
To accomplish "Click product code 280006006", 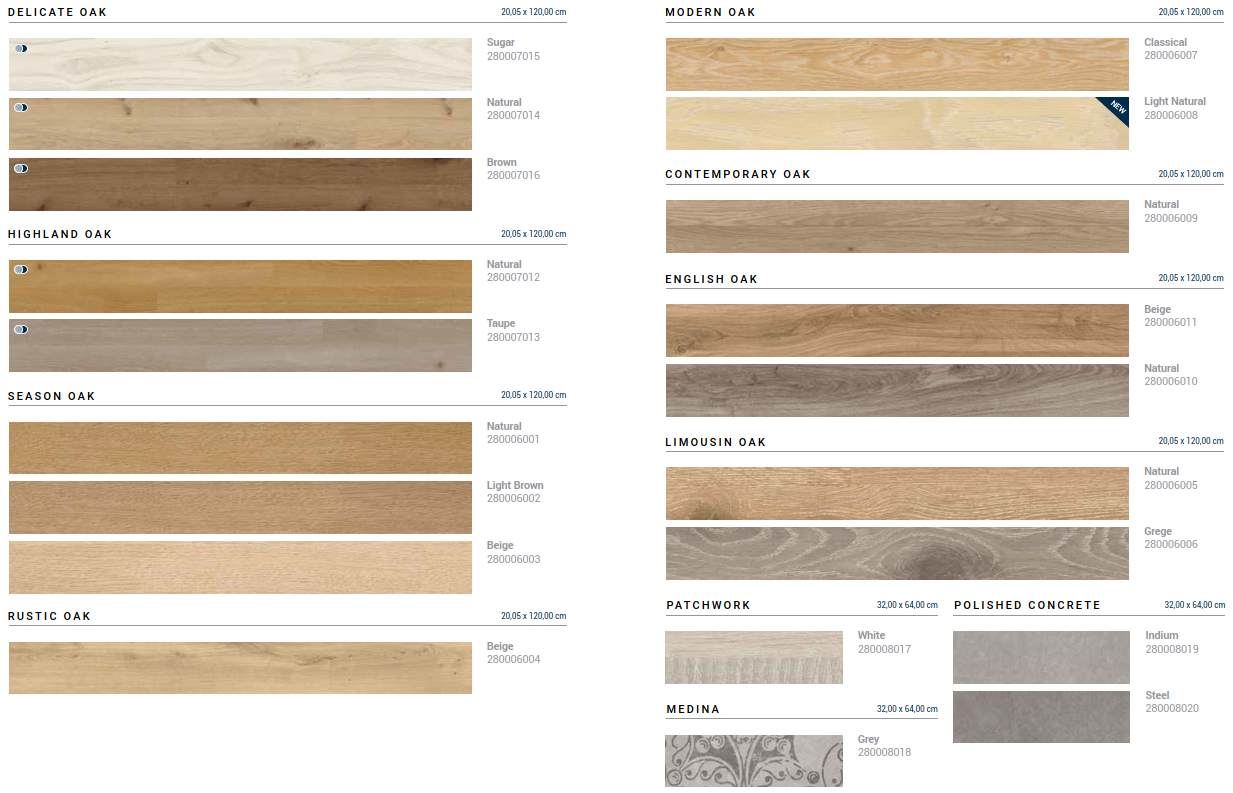I will [x=1171, y=544].
